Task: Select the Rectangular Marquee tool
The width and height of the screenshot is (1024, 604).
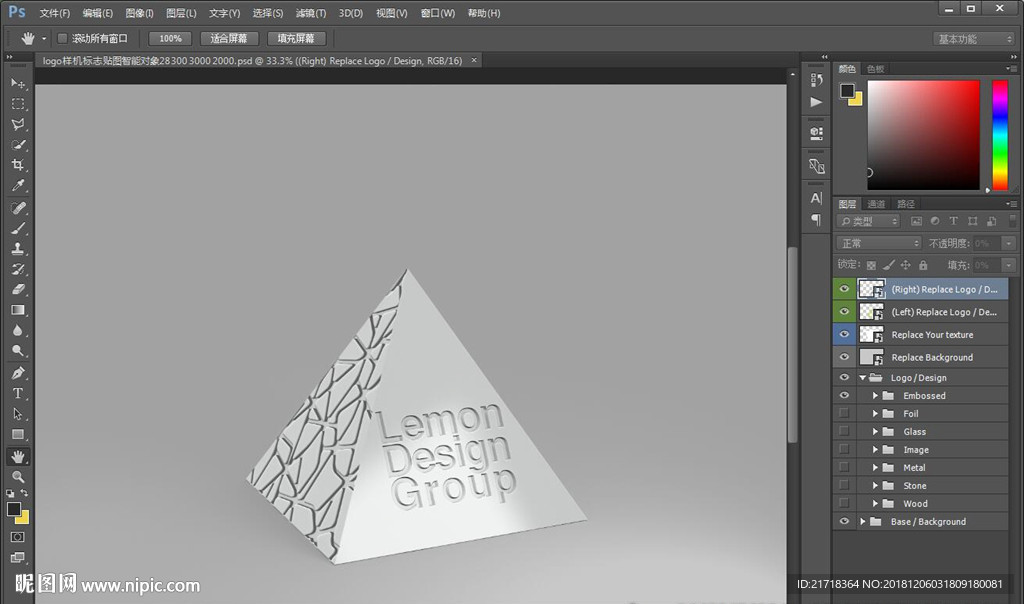Action: pyautogui.click(x=18, y=104)
